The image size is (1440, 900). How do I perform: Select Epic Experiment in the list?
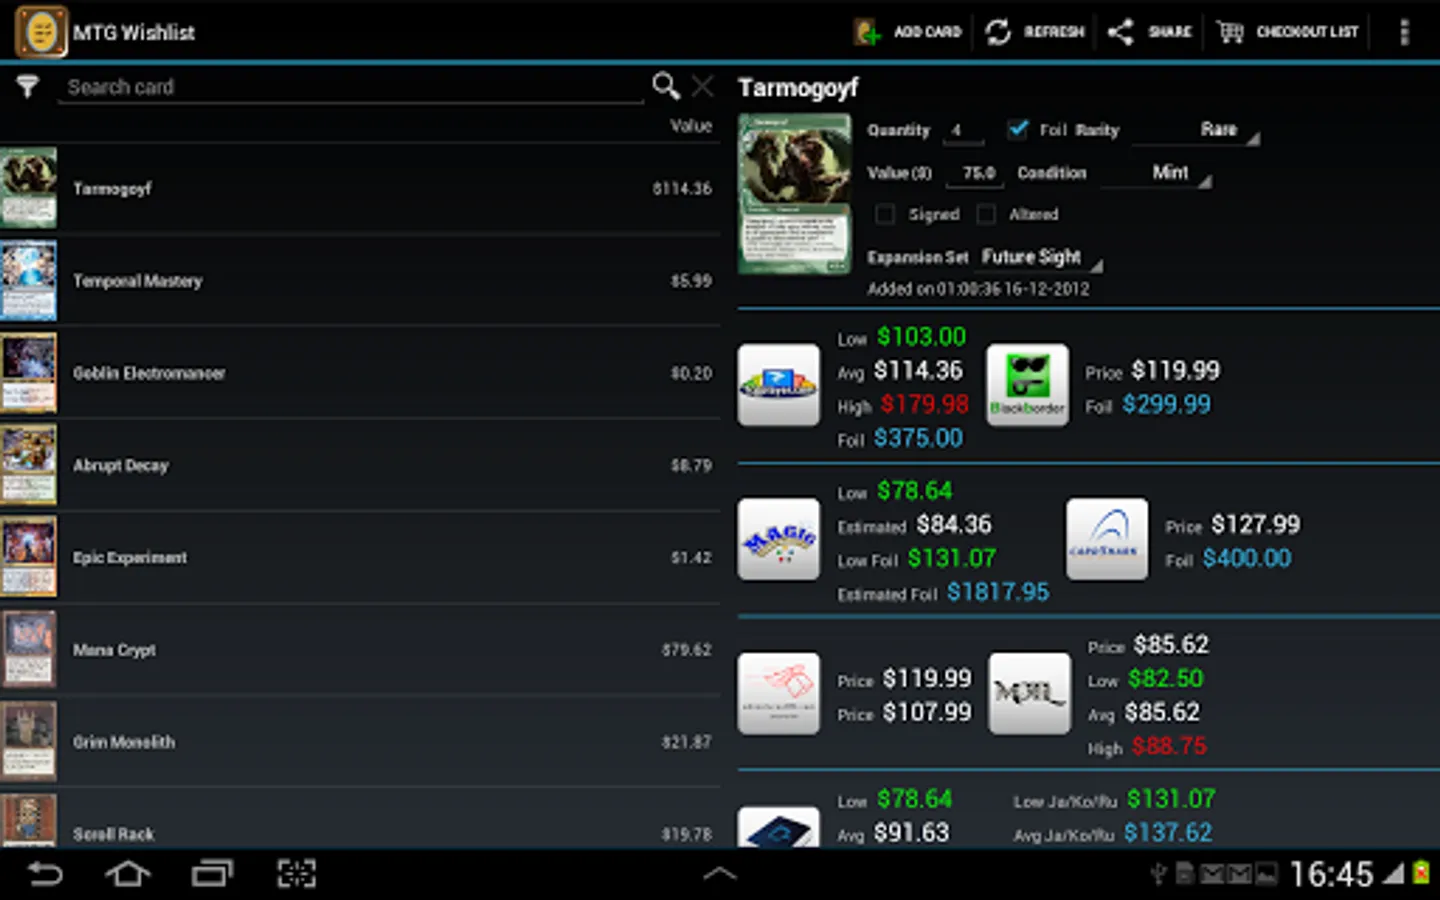click(x=360, y=557)
